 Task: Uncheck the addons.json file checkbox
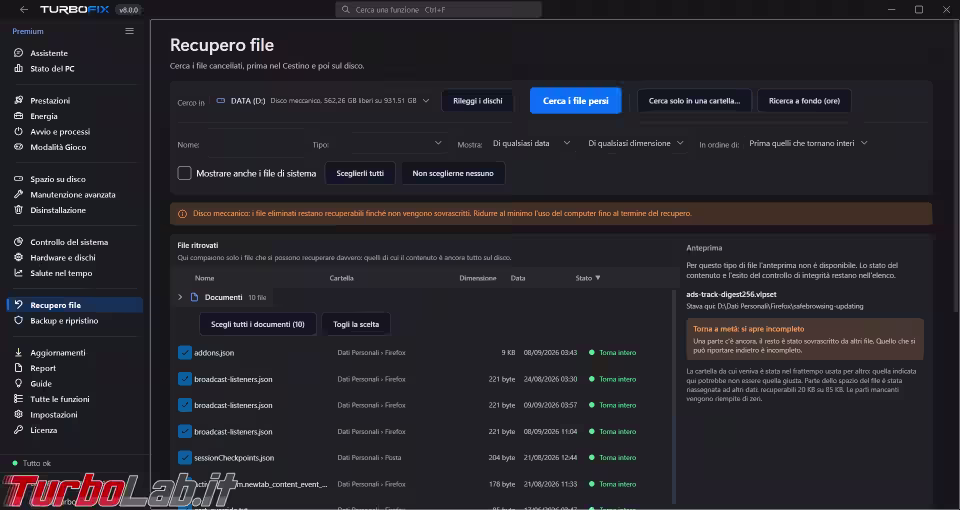pyautogui.click(x=185, y=353)
